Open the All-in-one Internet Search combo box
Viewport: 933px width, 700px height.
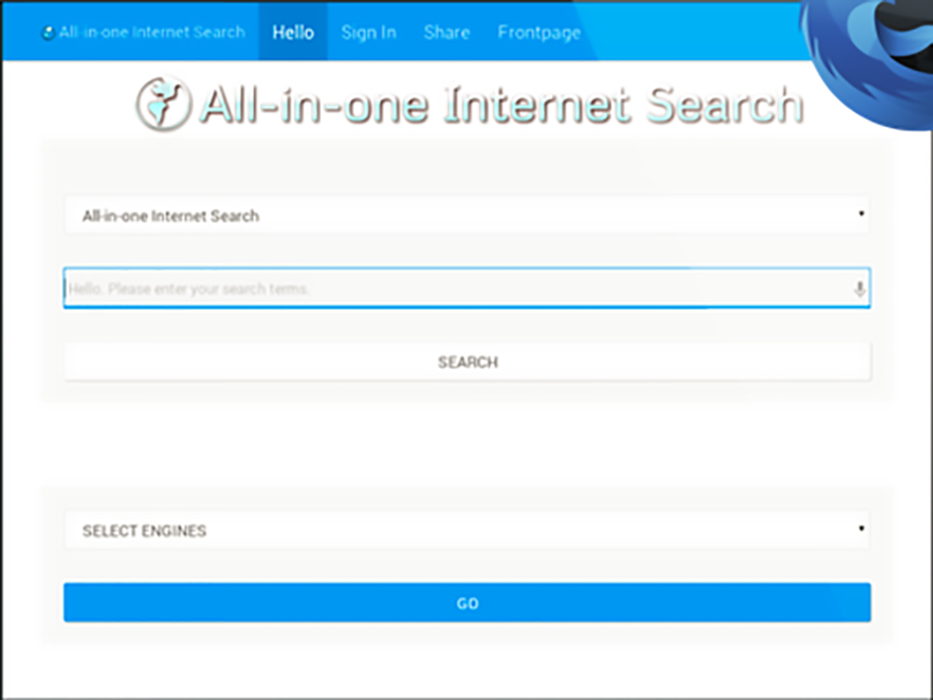click(466, 215)
